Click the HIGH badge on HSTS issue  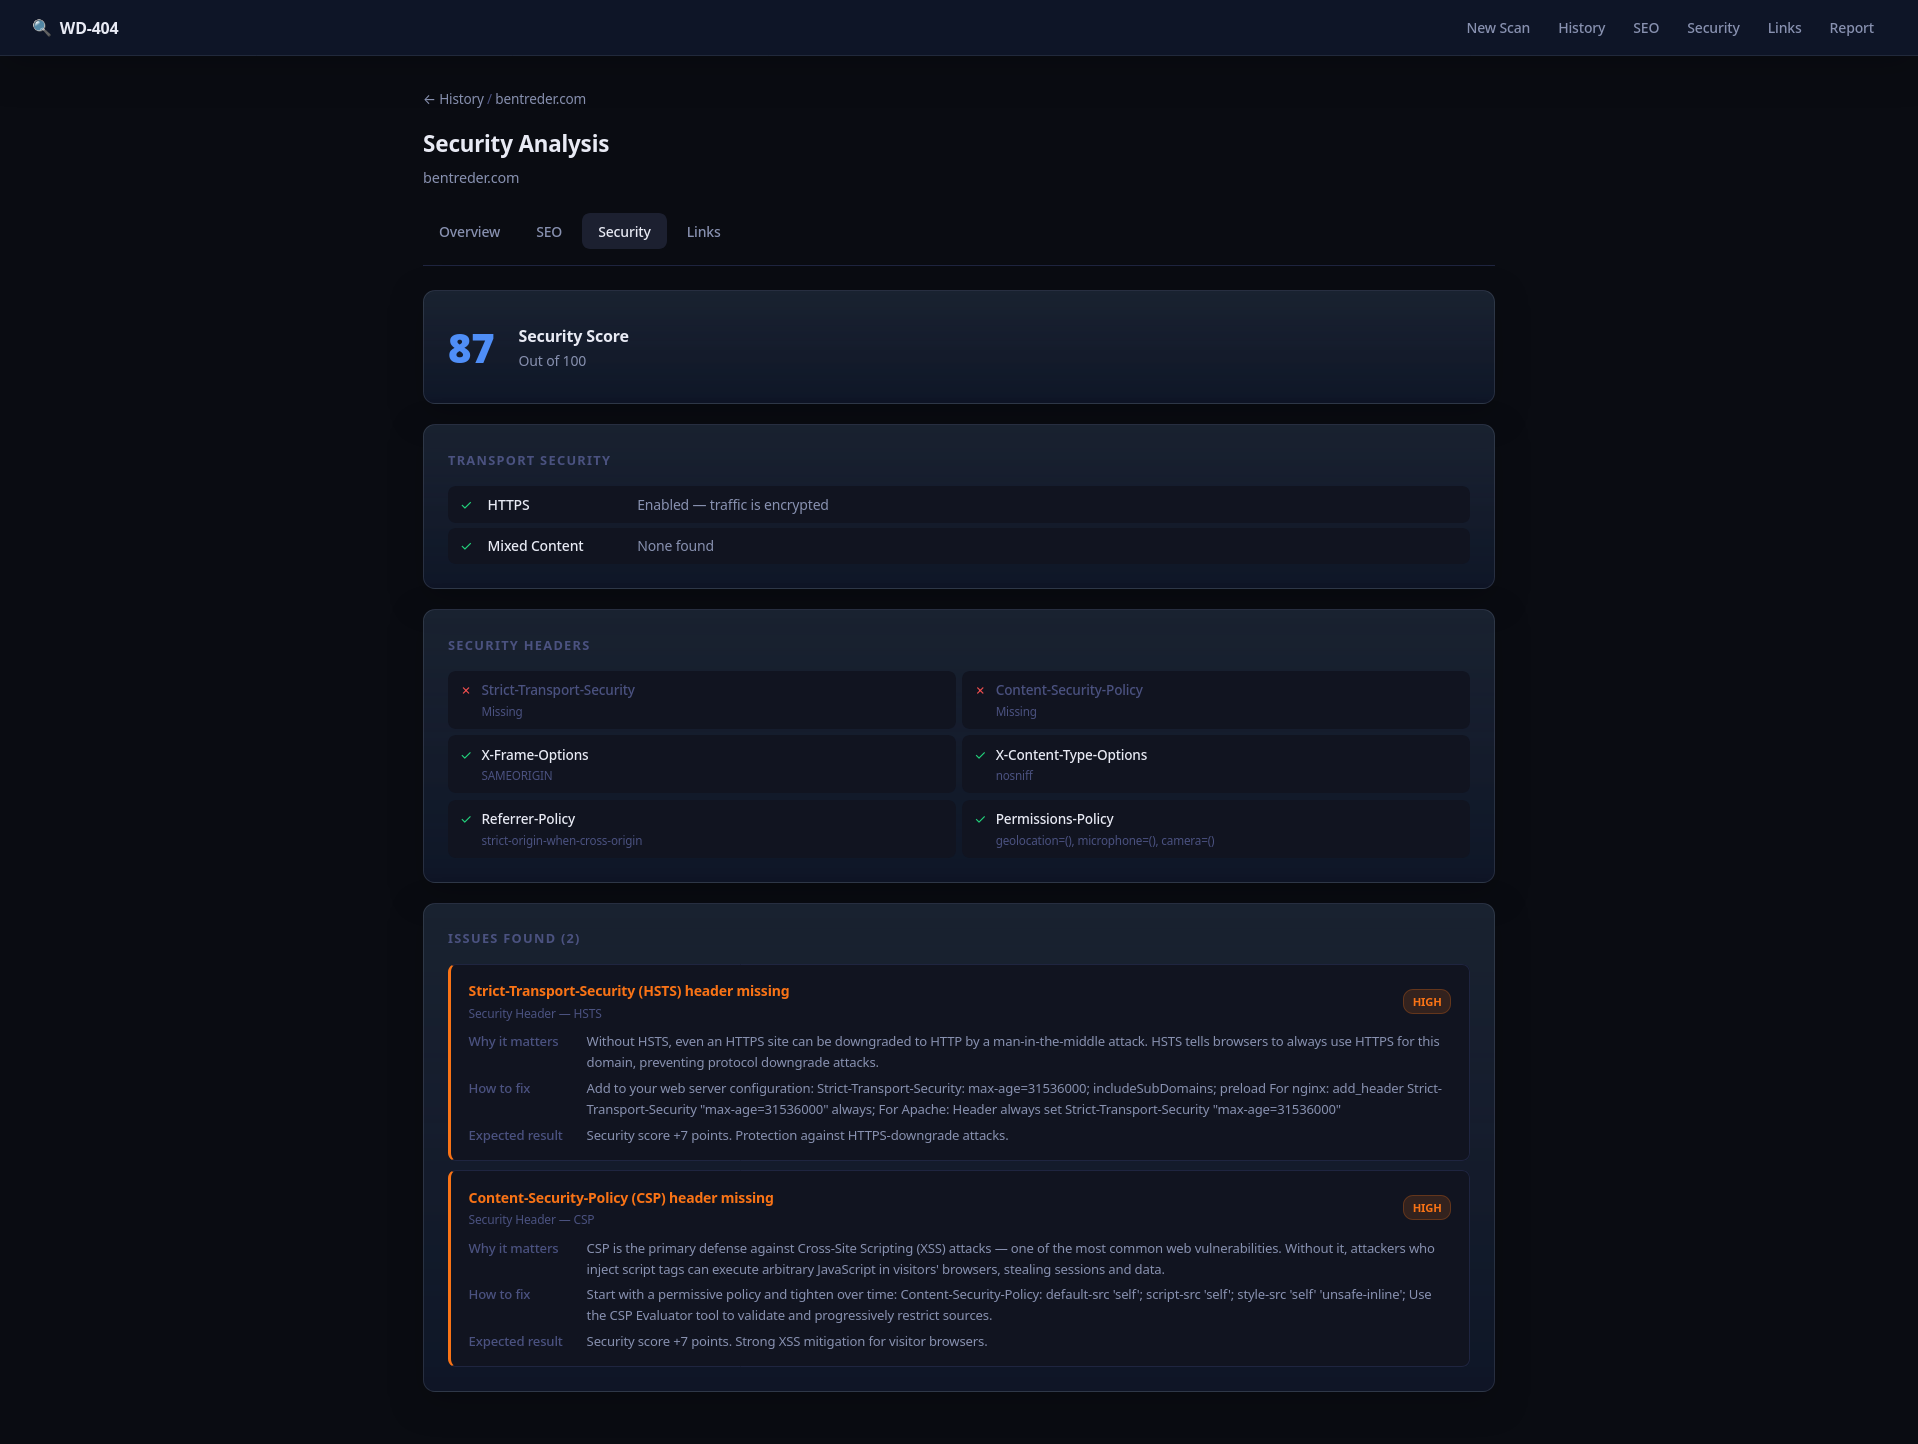(1427, 1002)
